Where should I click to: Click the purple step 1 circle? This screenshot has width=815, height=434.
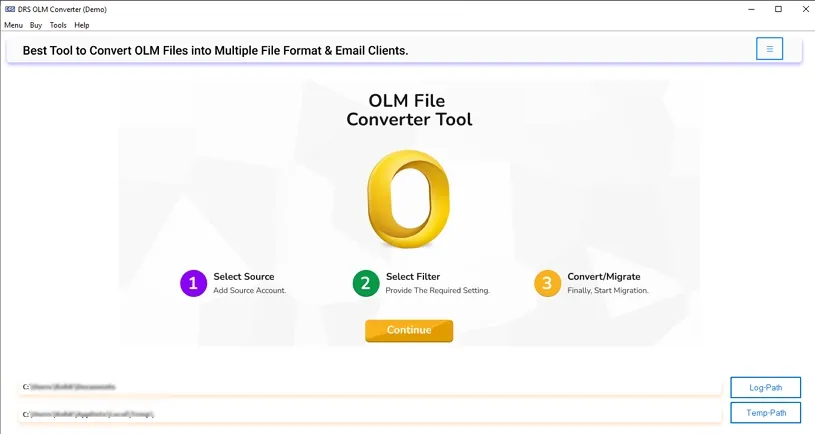coord(193,283)
